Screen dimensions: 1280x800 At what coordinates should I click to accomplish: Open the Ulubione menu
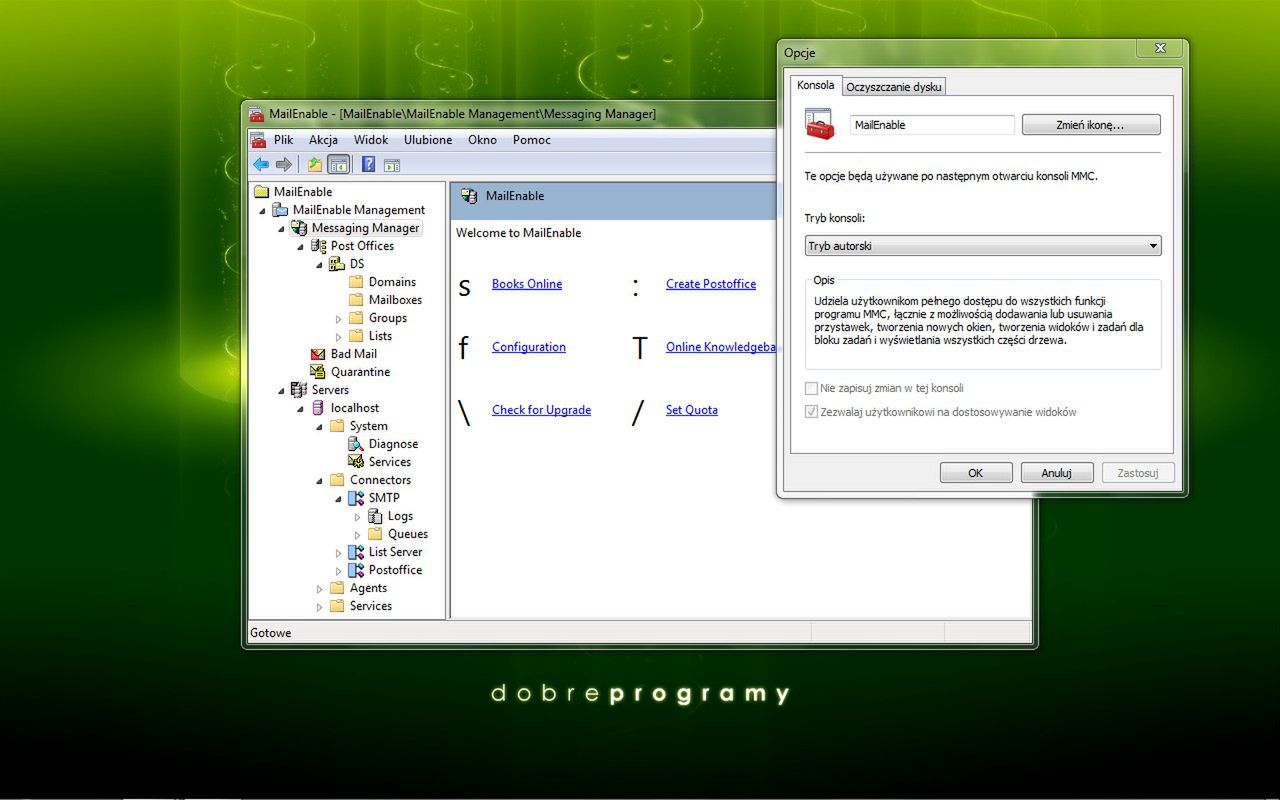428,140
